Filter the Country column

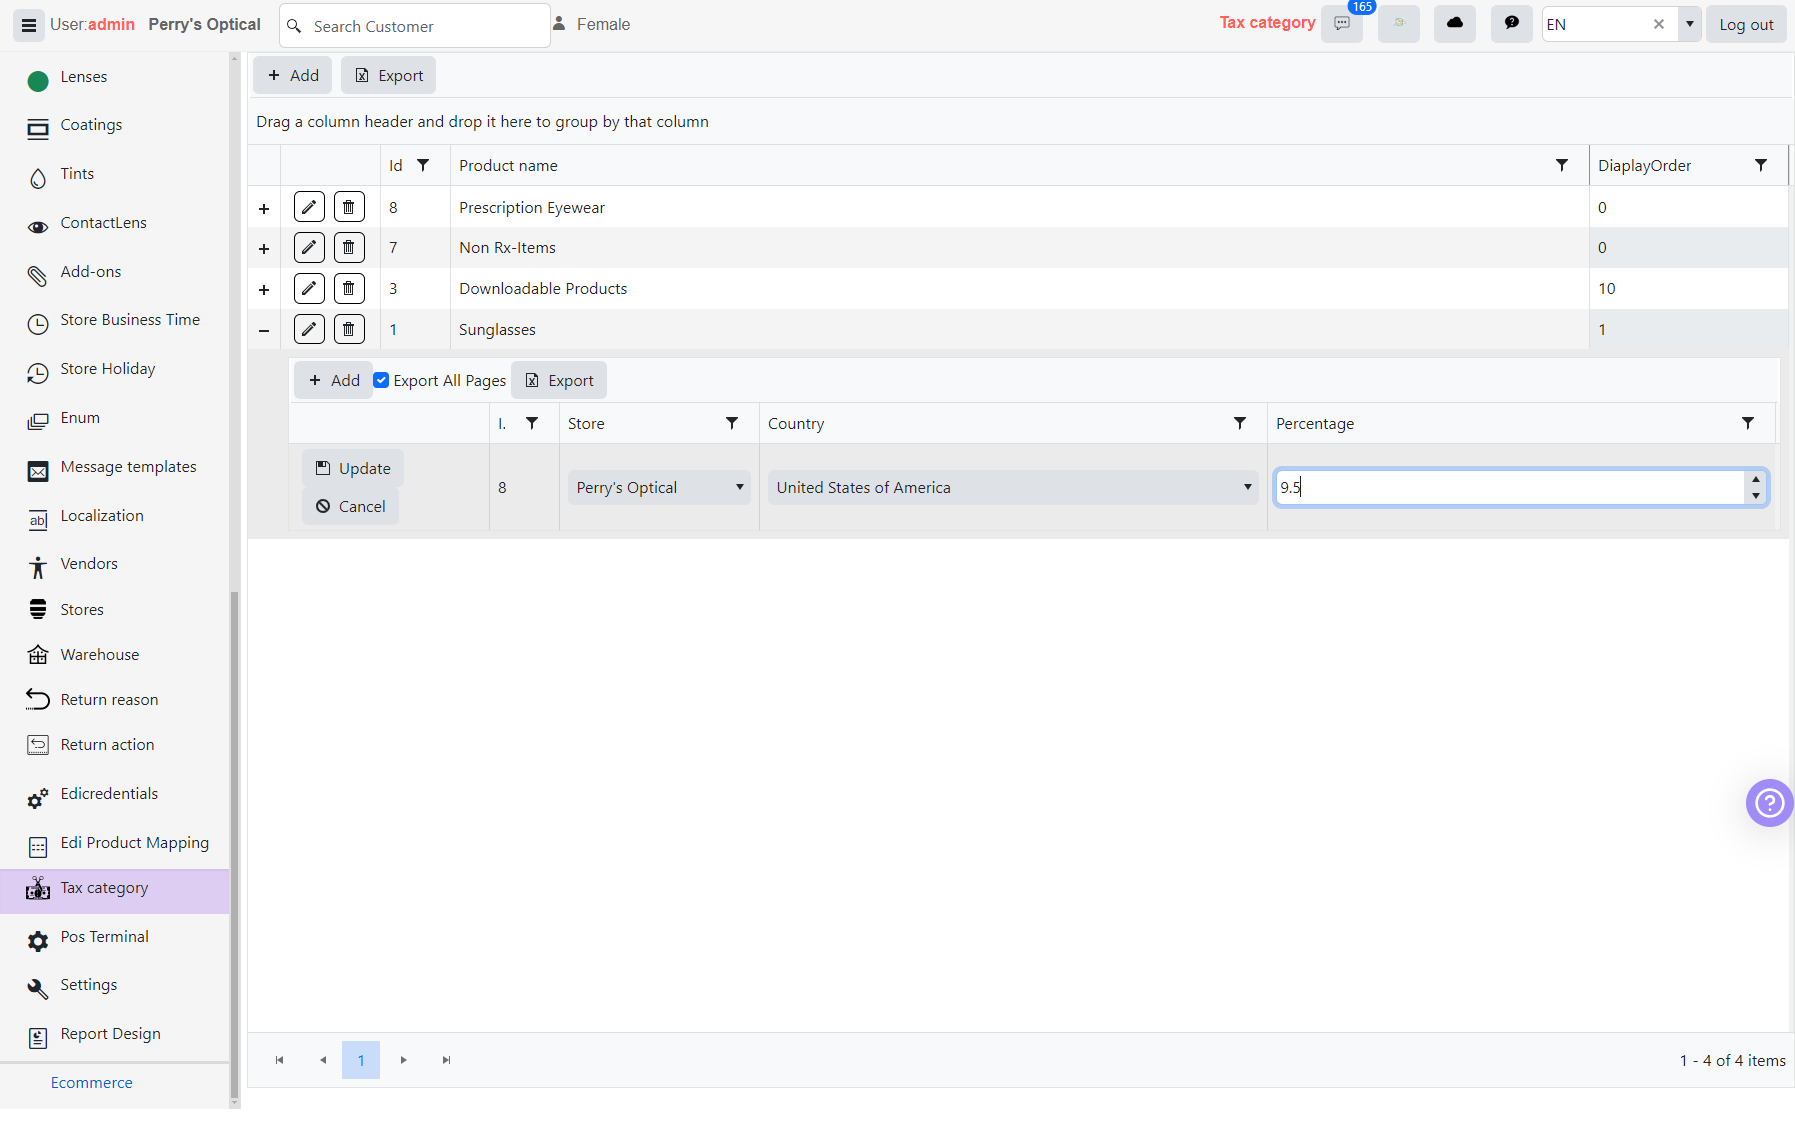[1240, 423]
